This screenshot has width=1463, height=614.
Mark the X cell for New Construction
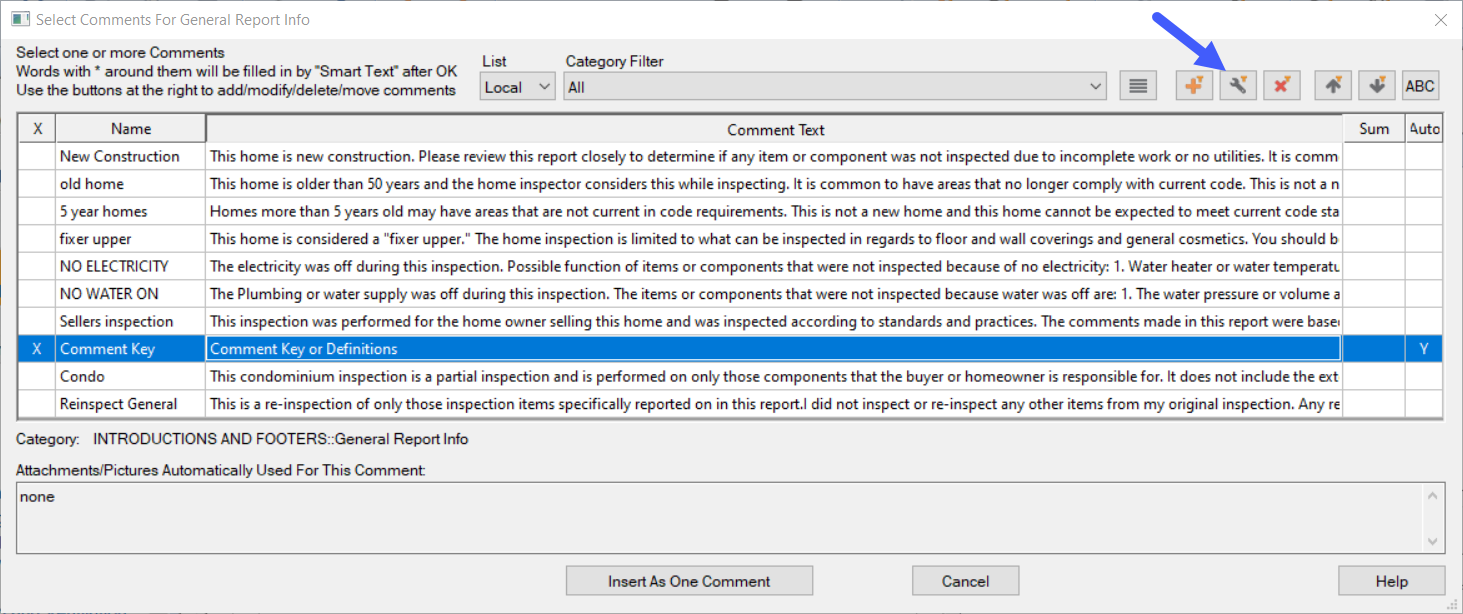click(x=37, y=156)
